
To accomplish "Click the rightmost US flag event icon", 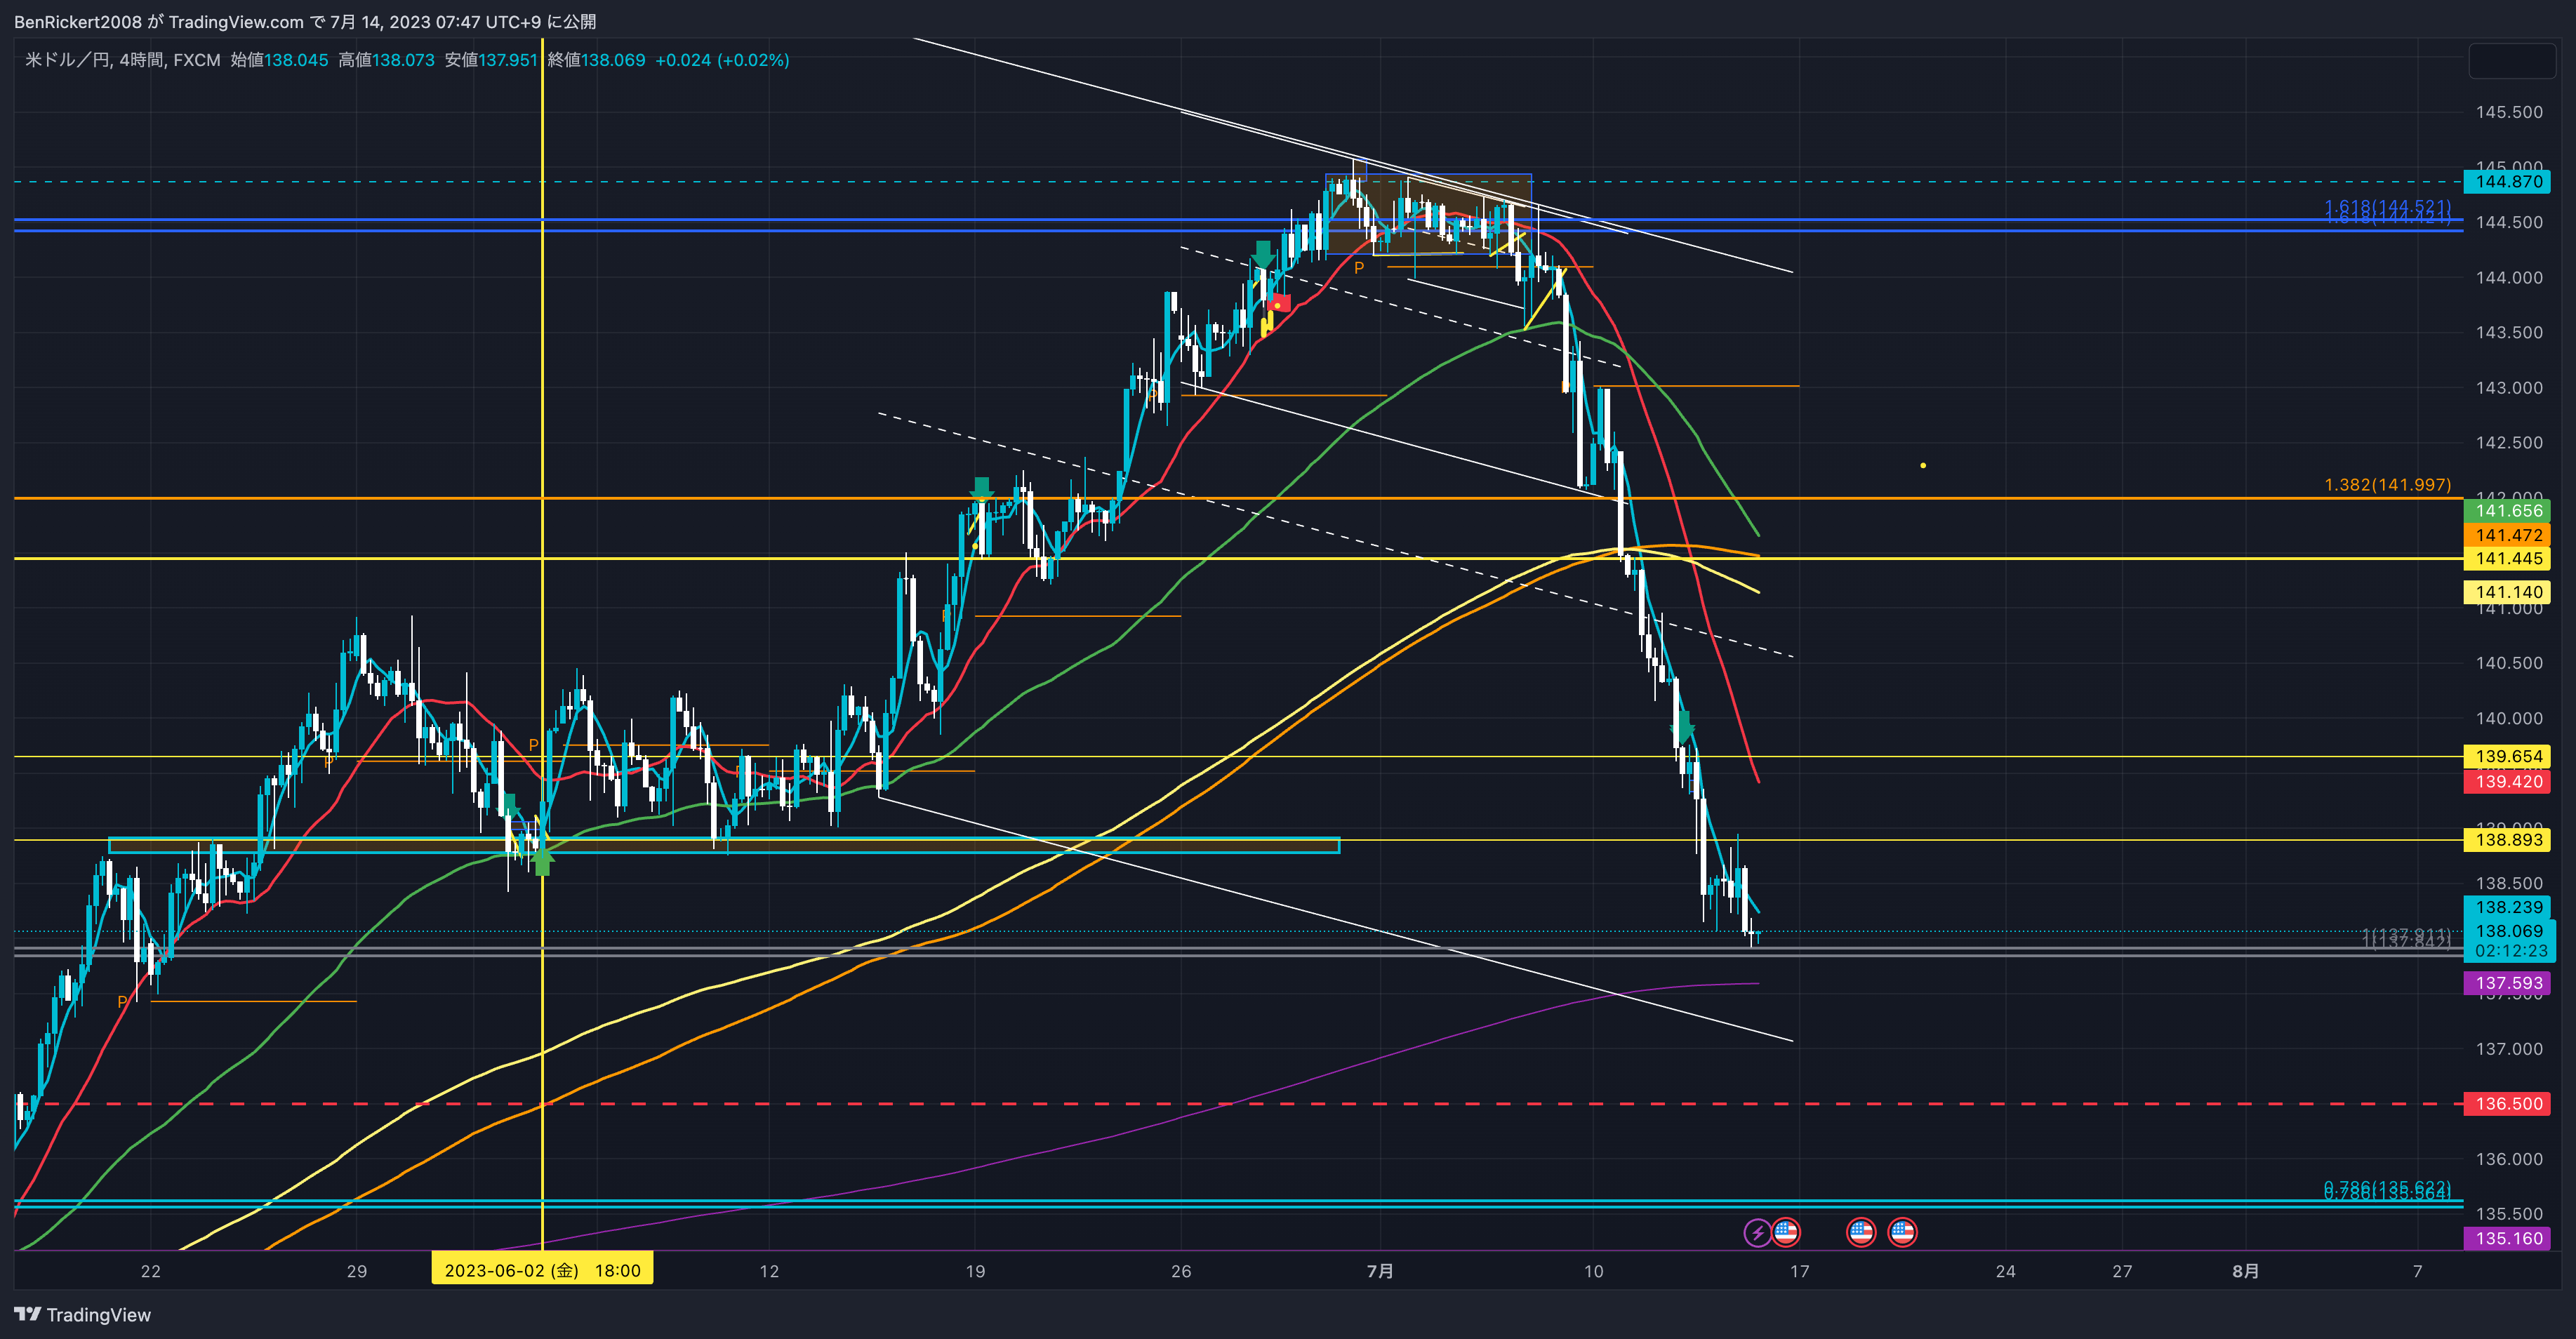I will click(1902, 1232).
